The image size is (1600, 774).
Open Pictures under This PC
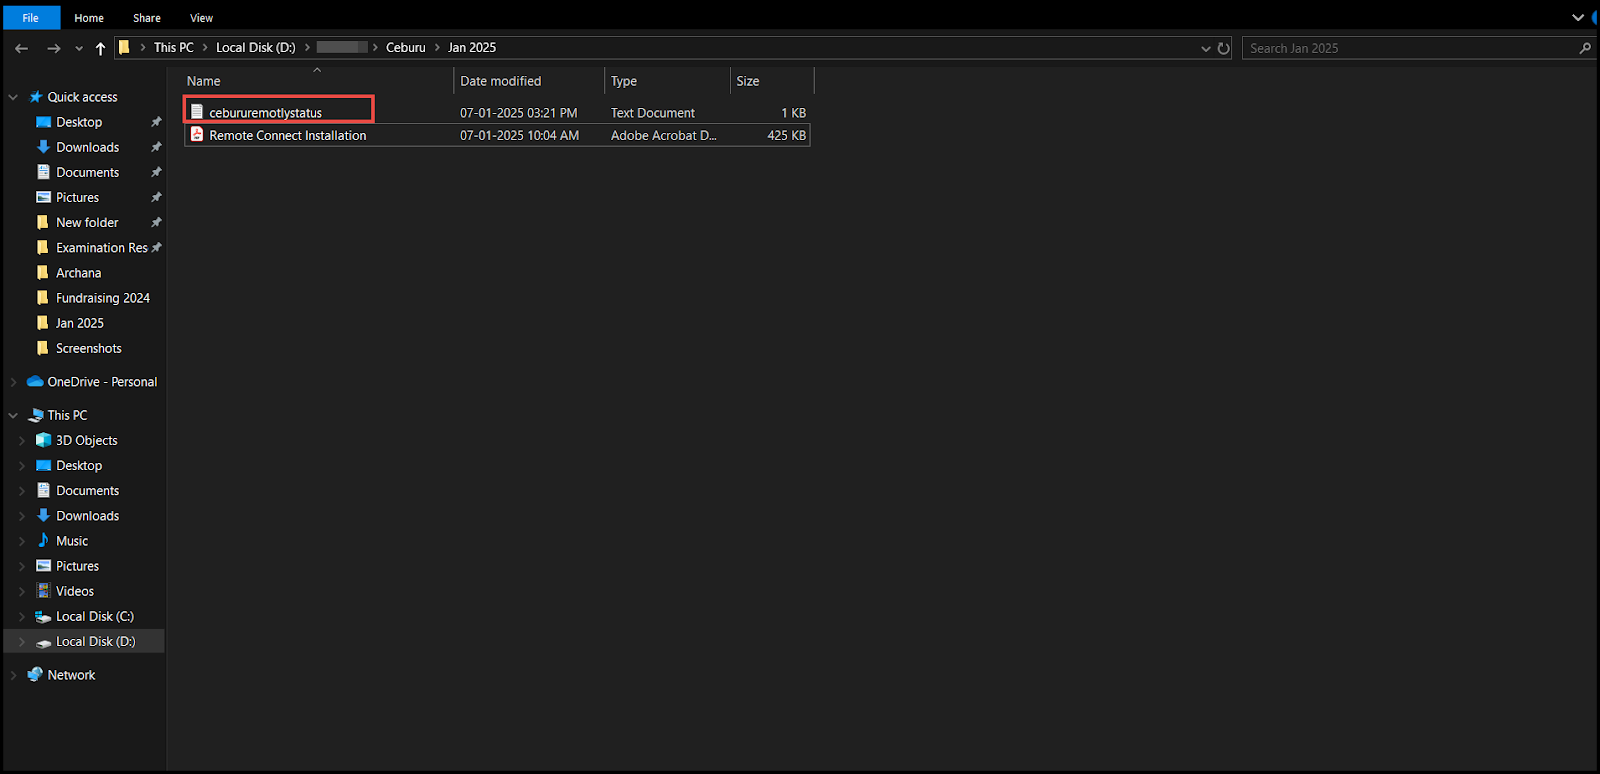coord(77,566)
